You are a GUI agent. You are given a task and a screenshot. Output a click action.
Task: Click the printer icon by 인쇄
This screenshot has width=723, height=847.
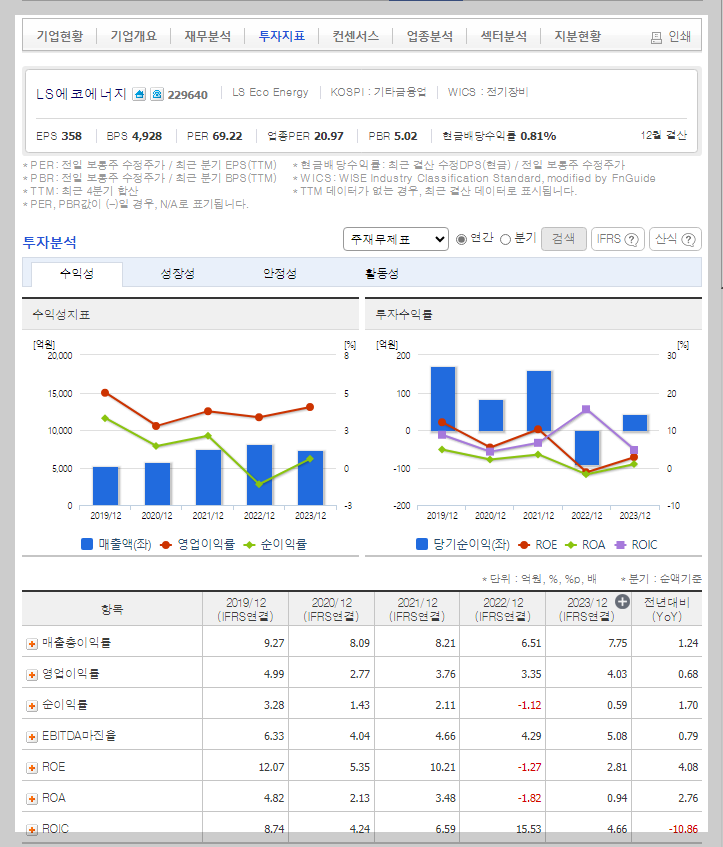(656, 37)
